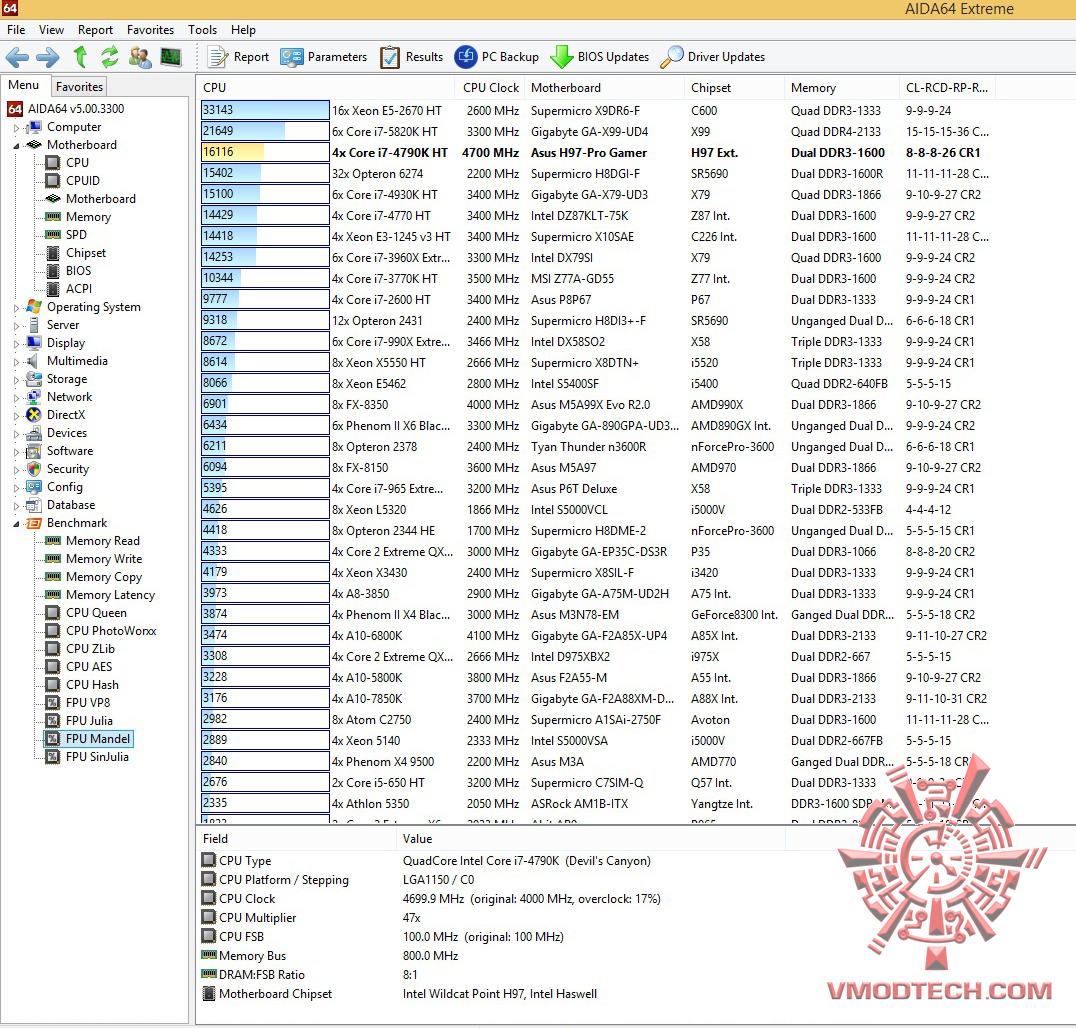
Task: Sort results by CPU column header
Action: (x=325, y=88)
